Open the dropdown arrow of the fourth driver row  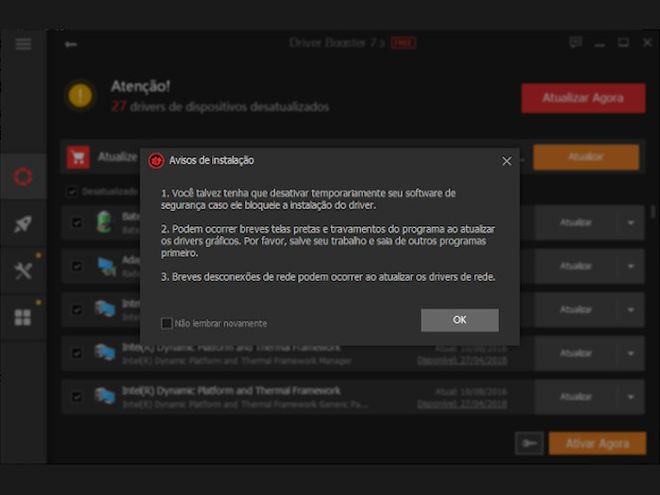click(631, 353)
